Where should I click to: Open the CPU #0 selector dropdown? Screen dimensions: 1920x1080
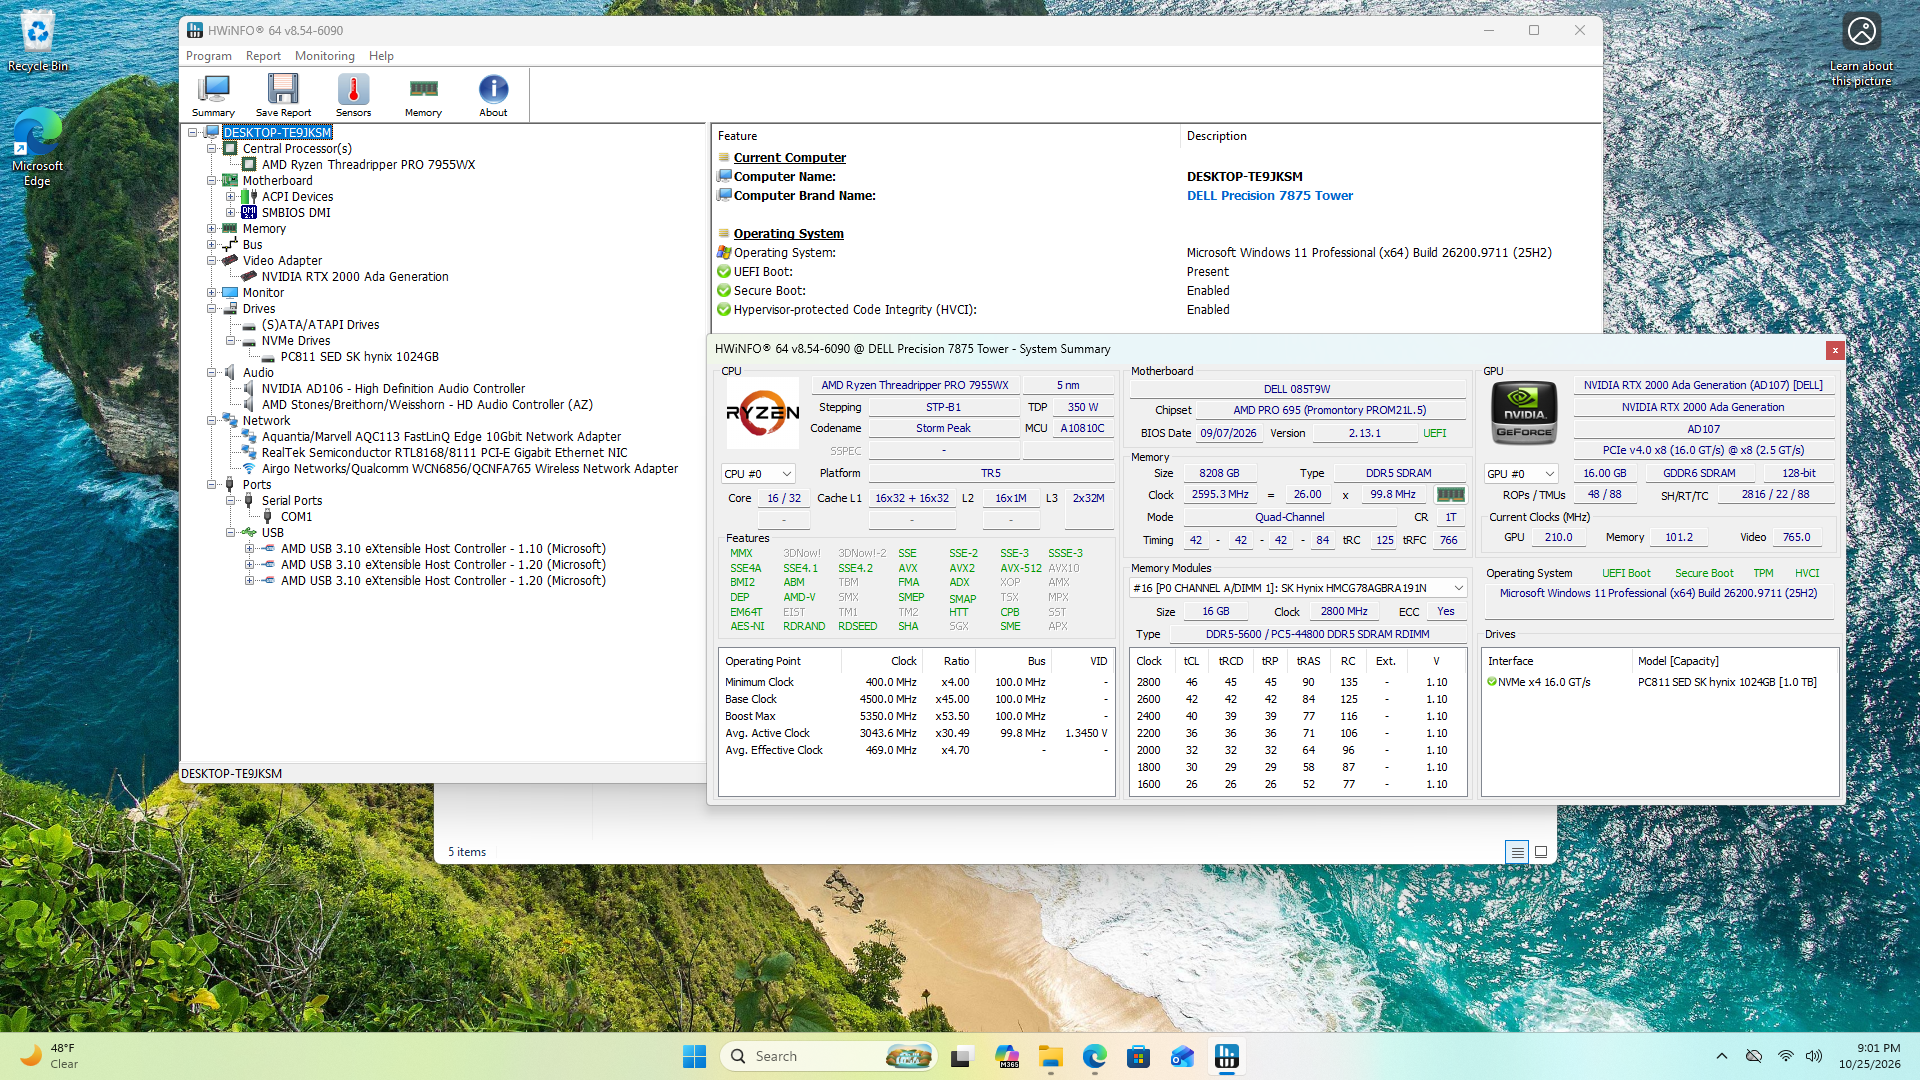[758, 474]
